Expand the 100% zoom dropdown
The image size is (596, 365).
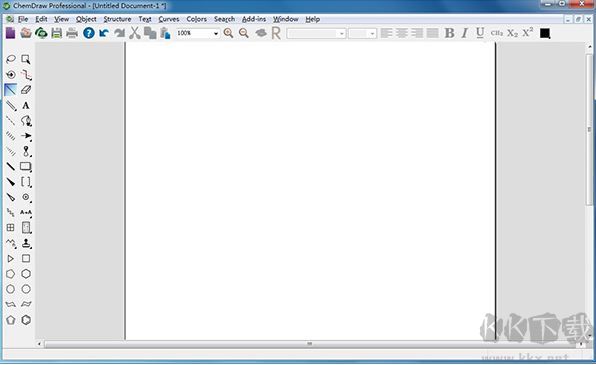coord(216,33)
